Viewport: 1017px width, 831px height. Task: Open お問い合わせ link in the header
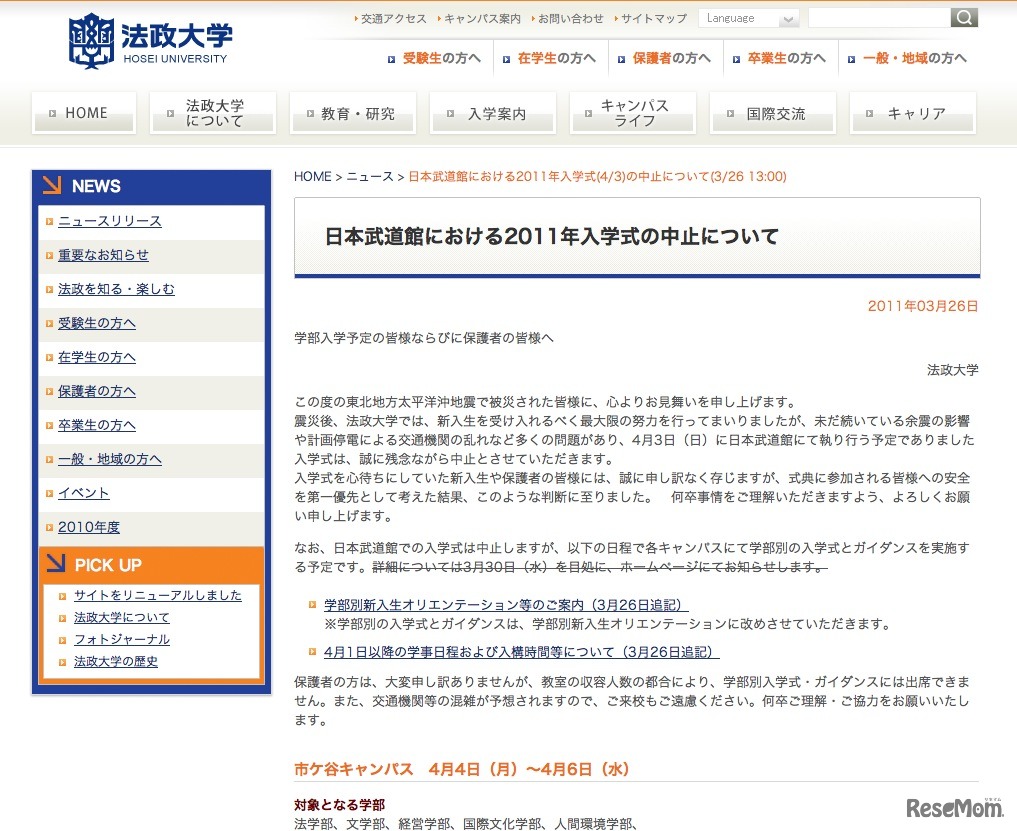click(570, 19)
